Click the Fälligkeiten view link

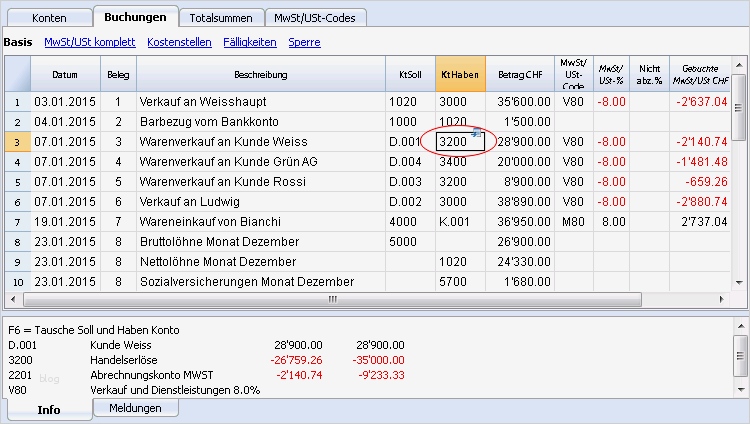click(249, 43)
